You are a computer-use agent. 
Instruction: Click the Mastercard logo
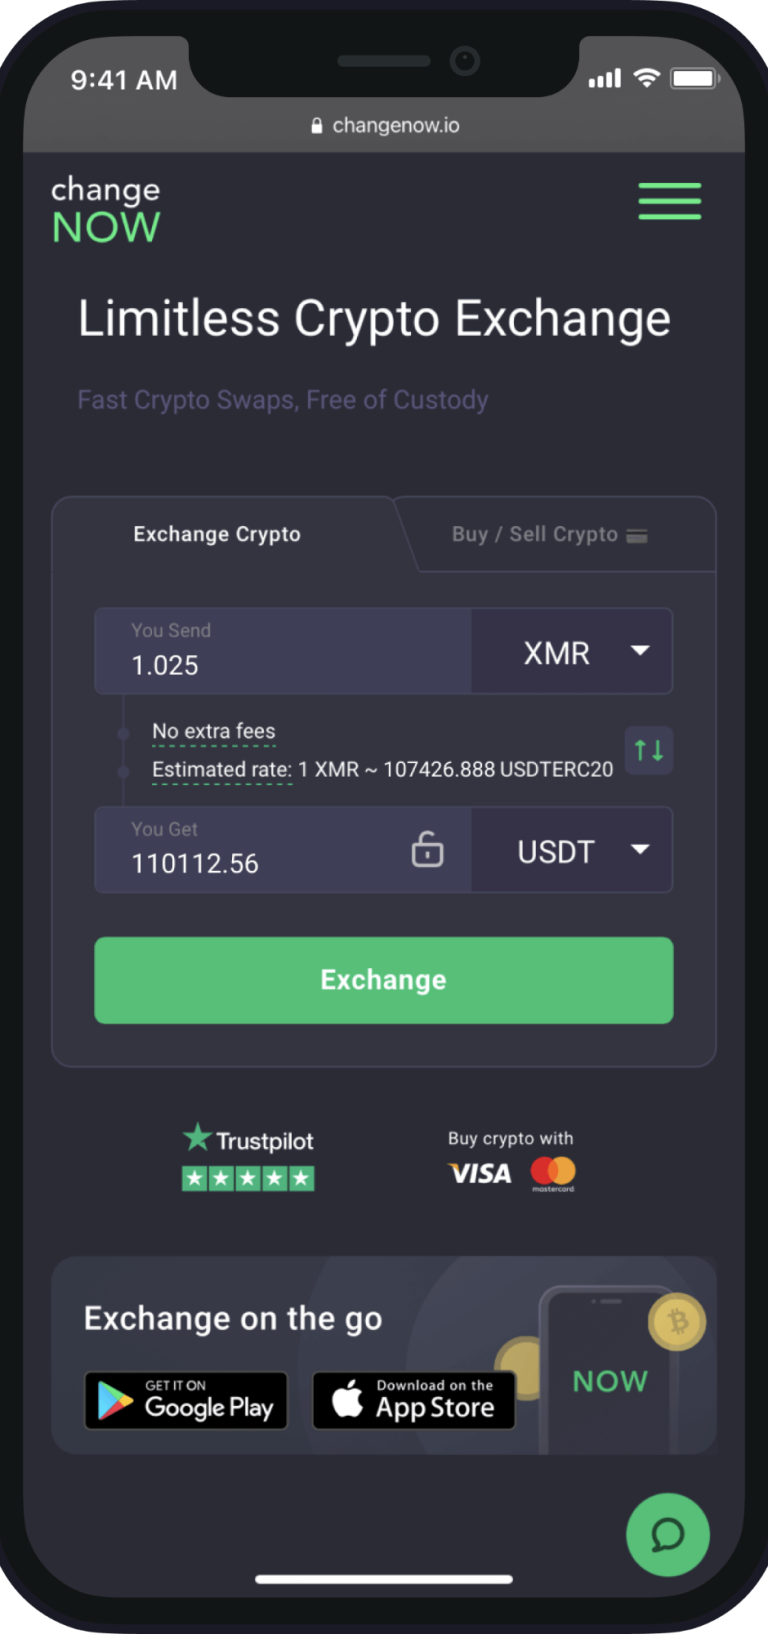click(553, 1173)
